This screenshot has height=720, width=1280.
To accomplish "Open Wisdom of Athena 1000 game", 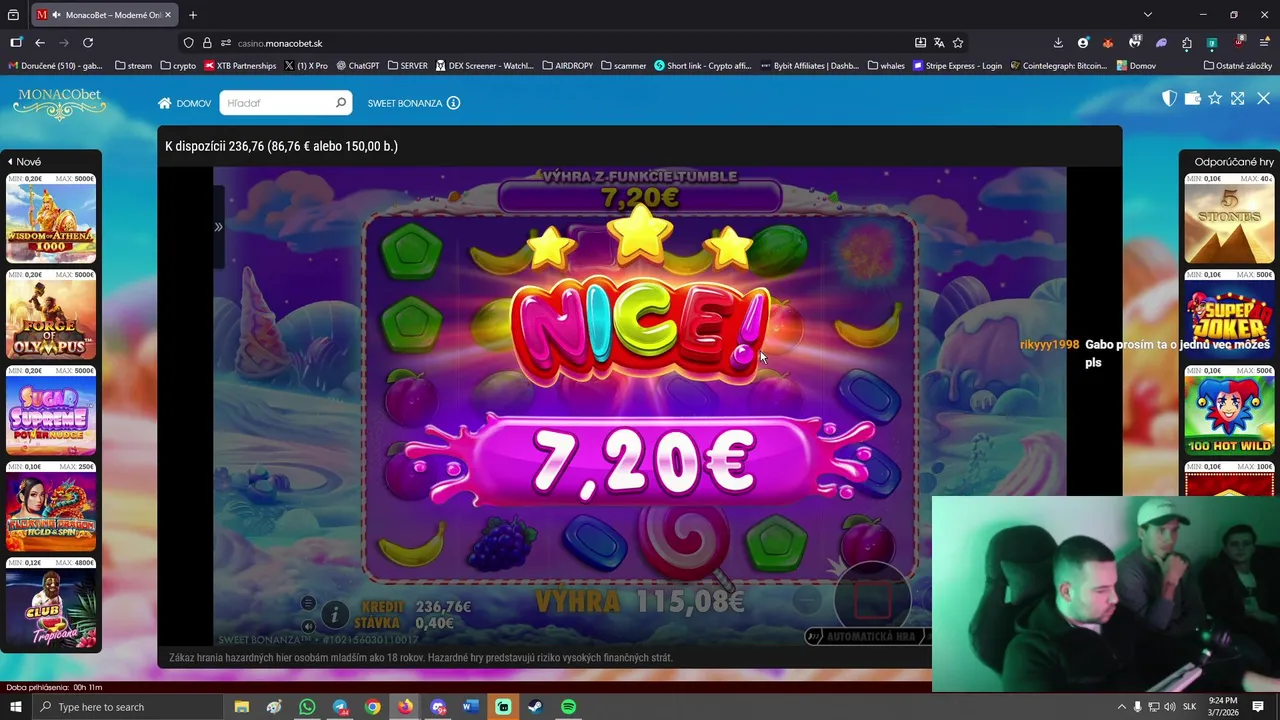I will [51, 219].
